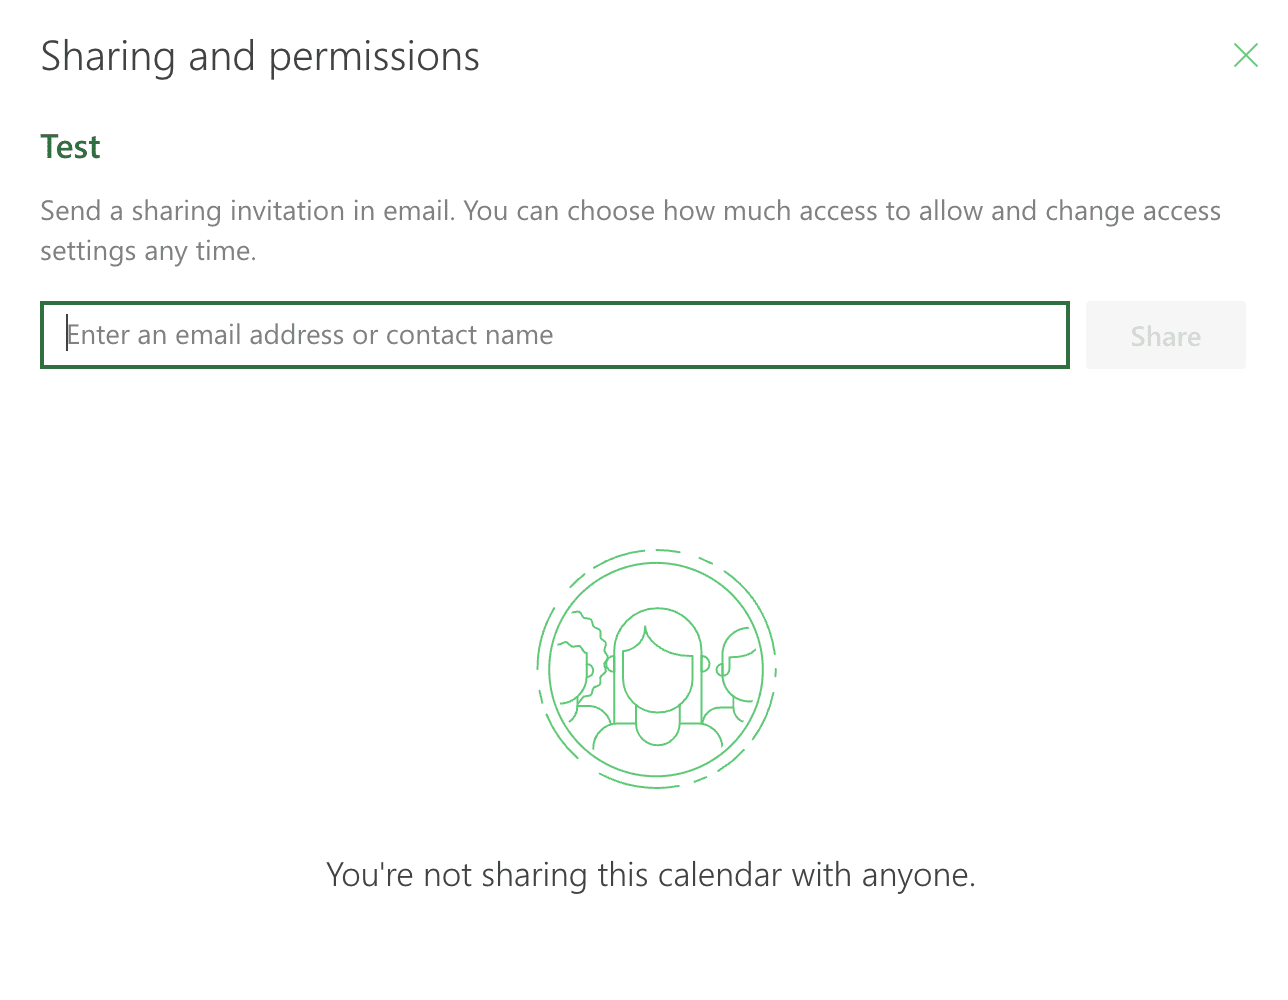Close the Sharing and permissions dialog

pos(1245,55)
